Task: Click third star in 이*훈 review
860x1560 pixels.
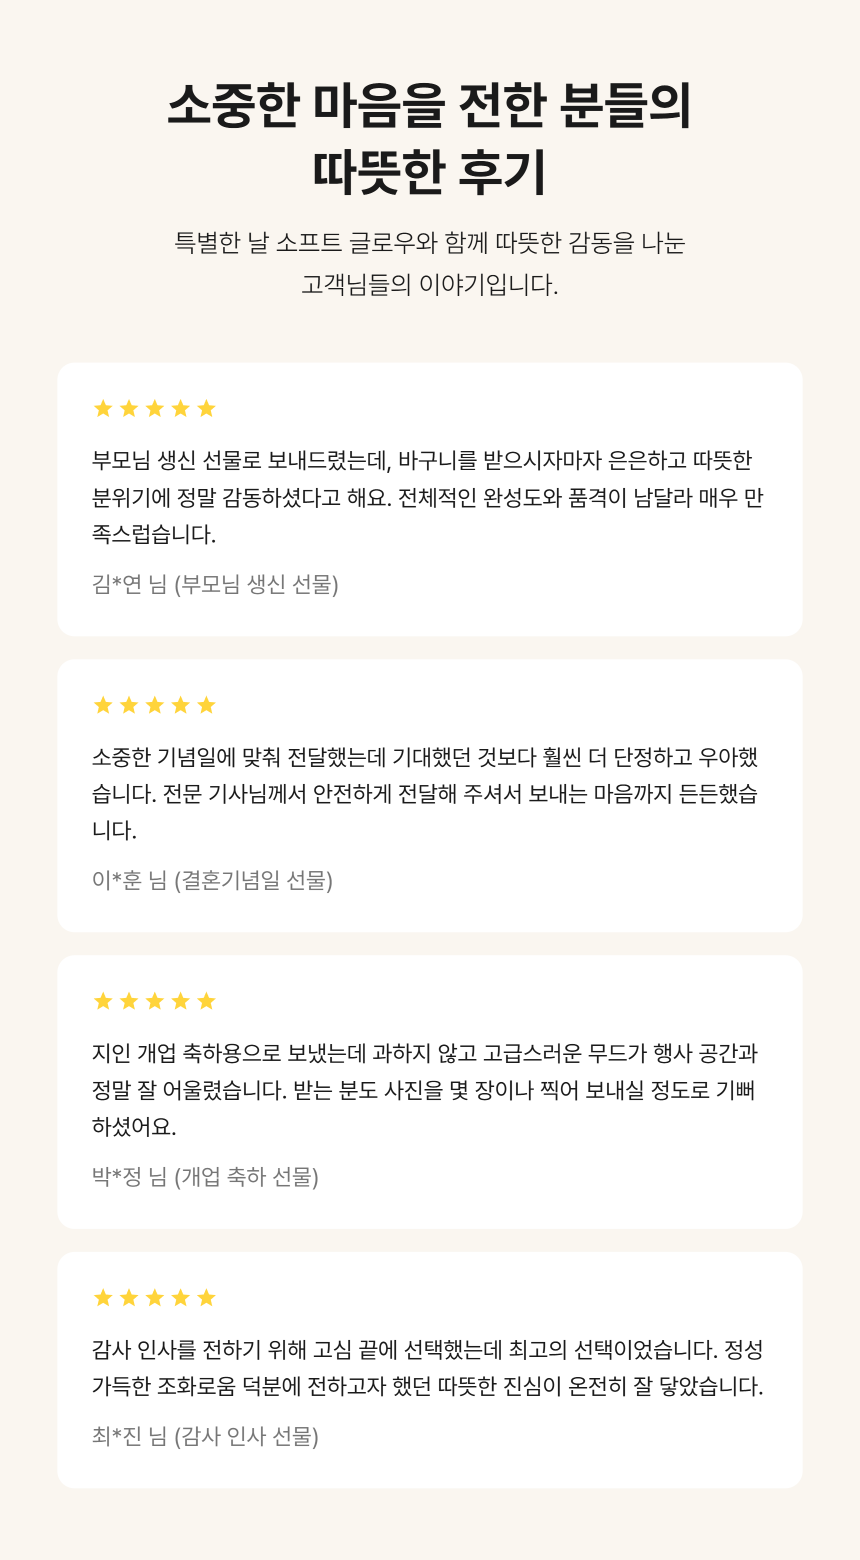Action: pos(154,705)
